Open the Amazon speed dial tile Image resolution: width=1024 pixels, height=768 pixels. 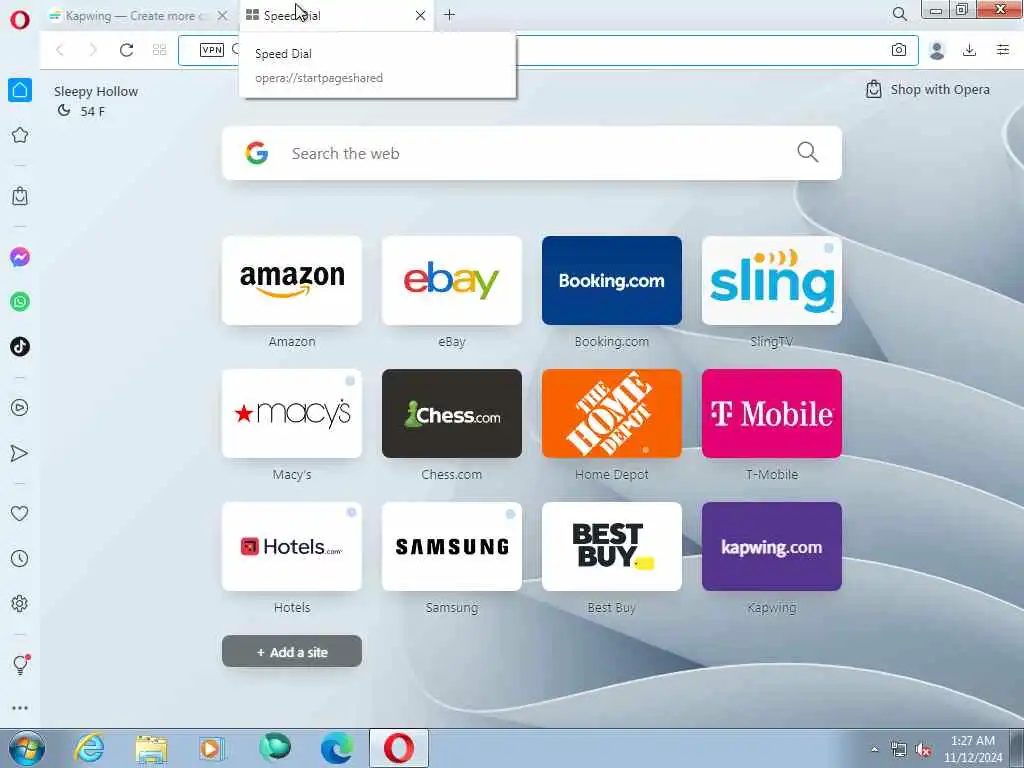(x=292, y=281)
